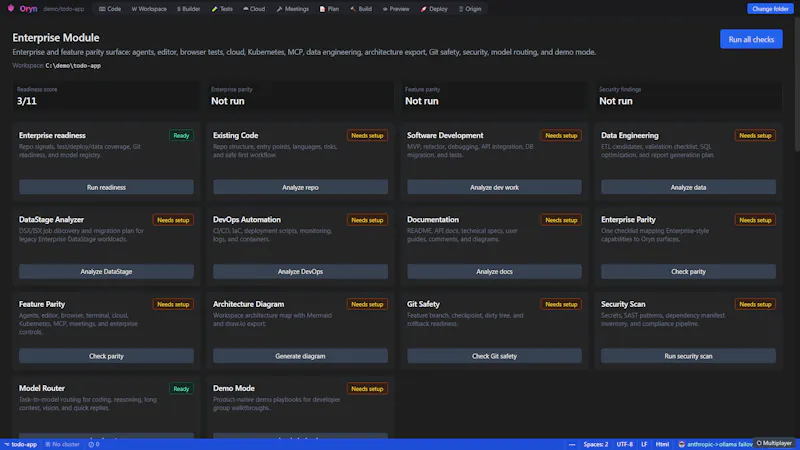Image resolution: width=800 pixels, height=450 pixels.
Task: Open the Build tab
Action: click(x=361, y=9)
